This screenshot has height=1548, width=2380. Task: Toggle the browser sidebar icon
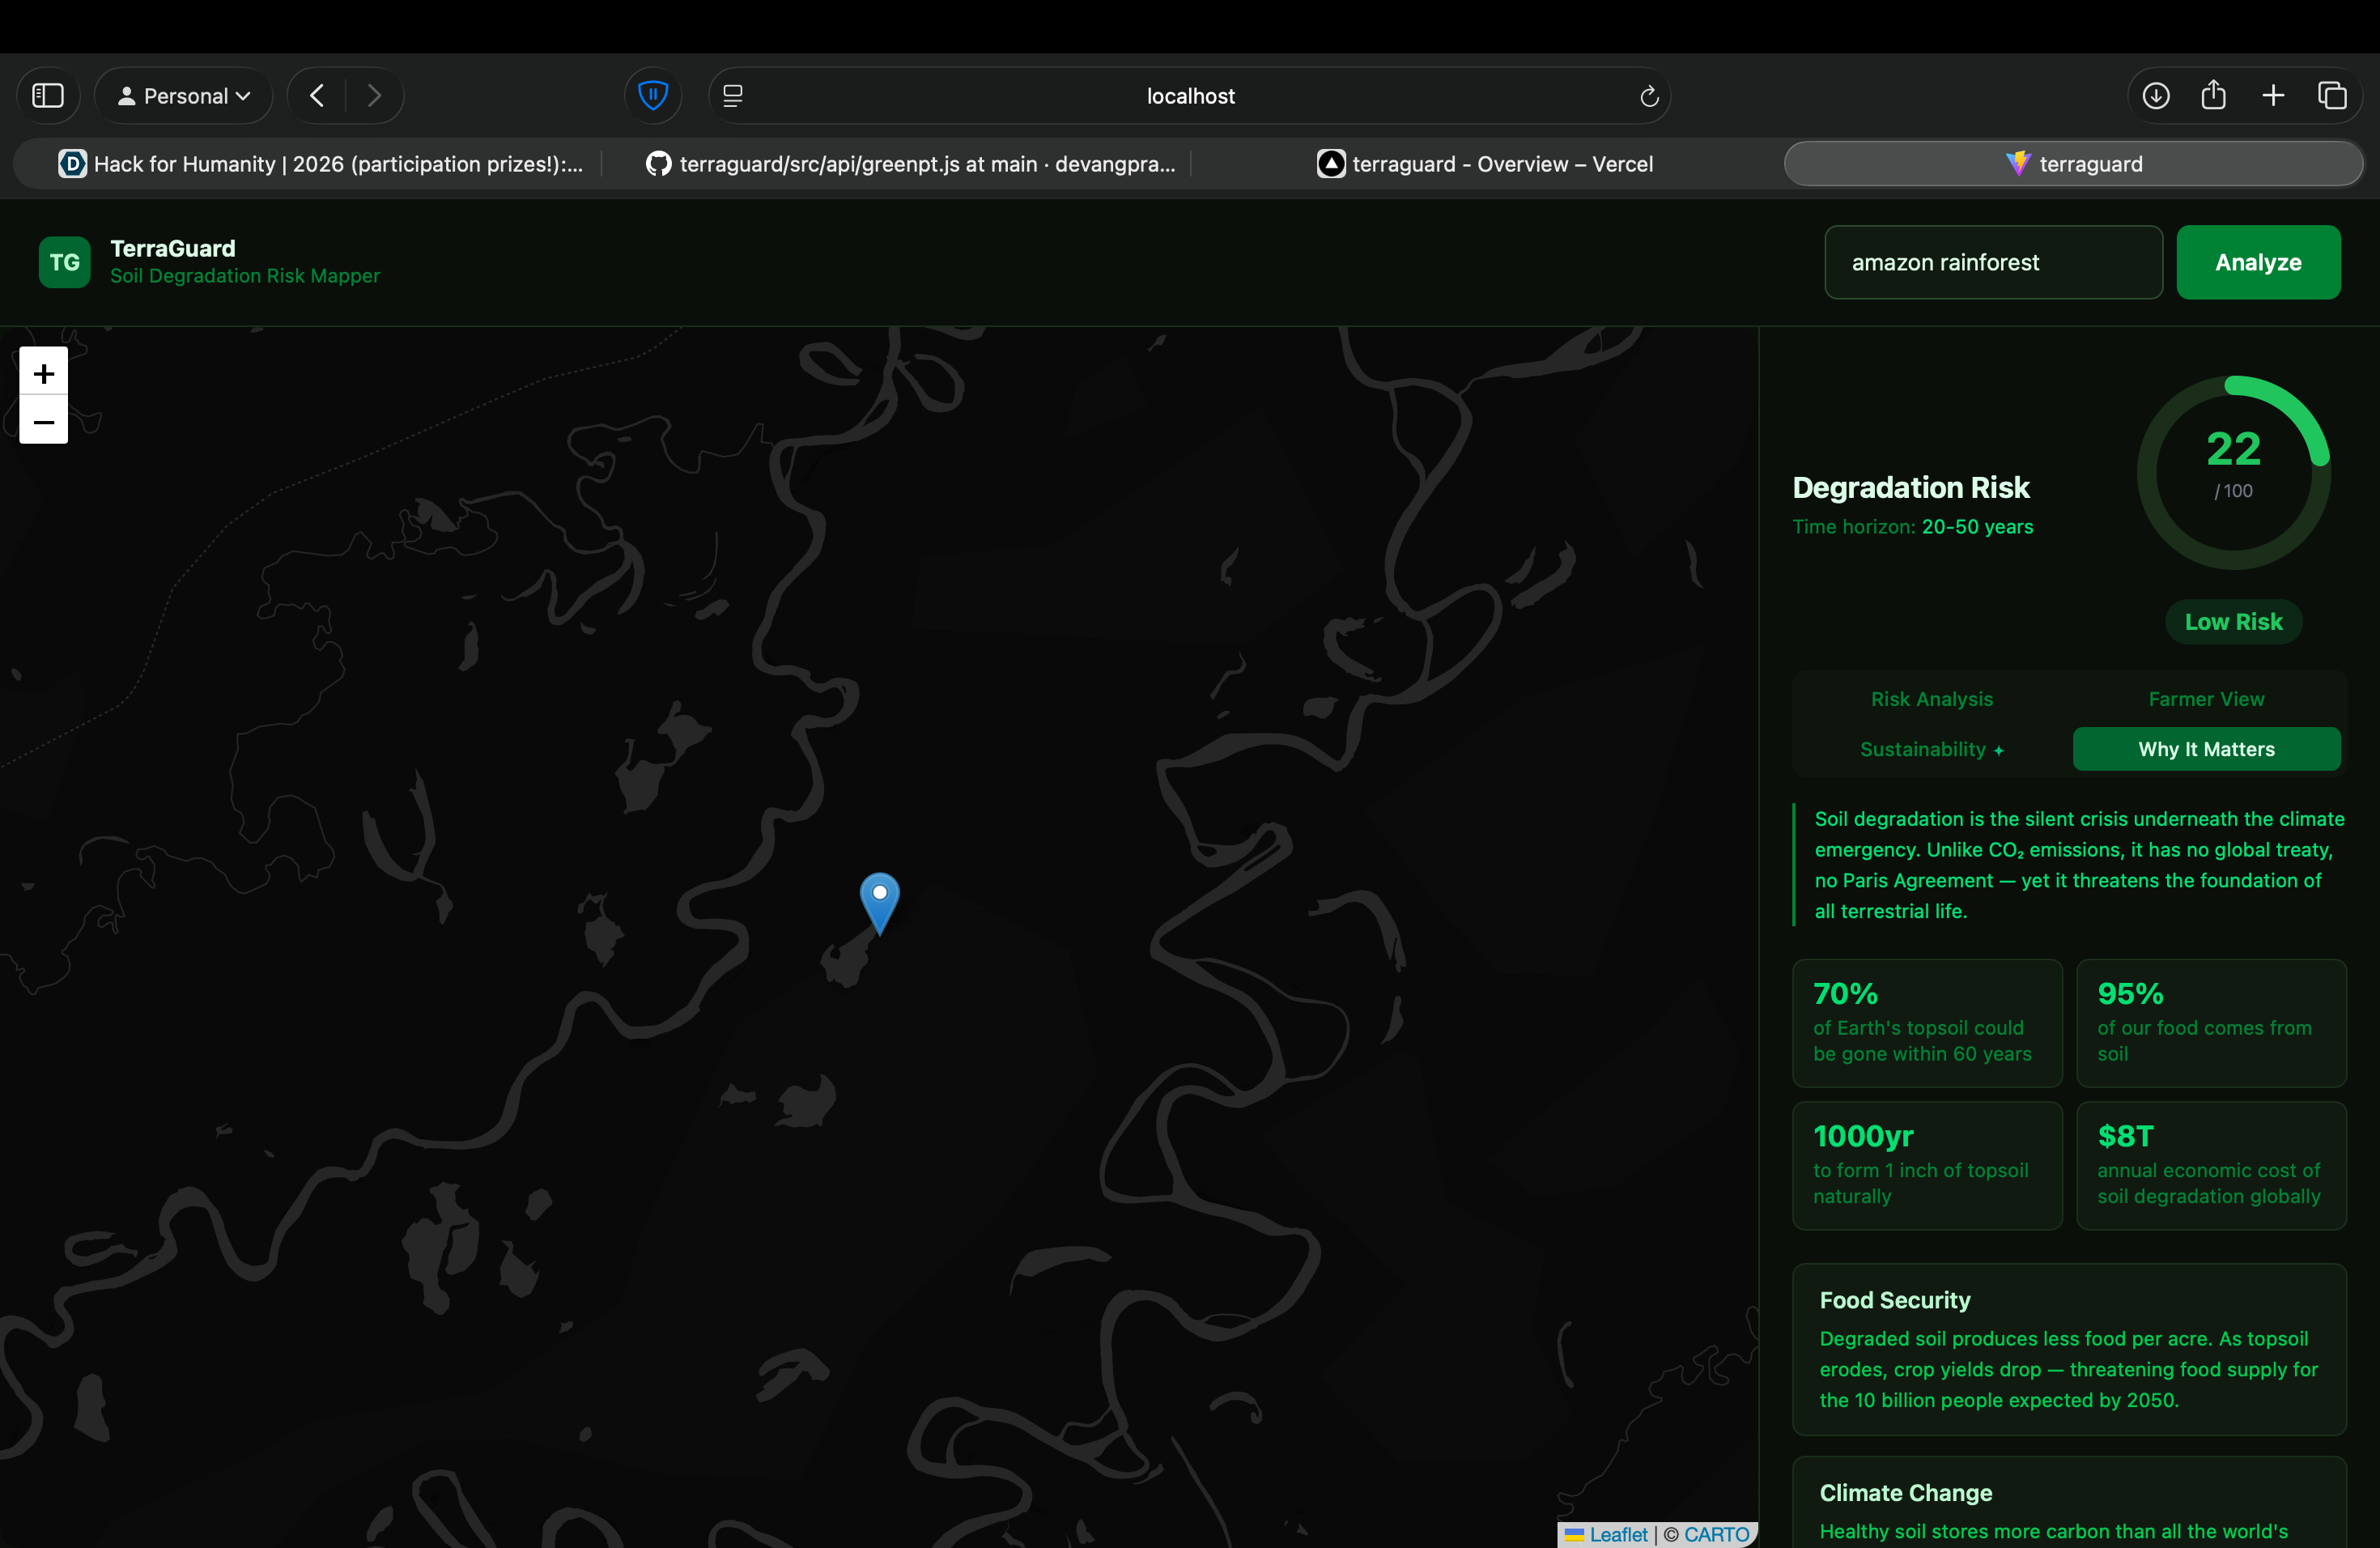coord(48,96)
